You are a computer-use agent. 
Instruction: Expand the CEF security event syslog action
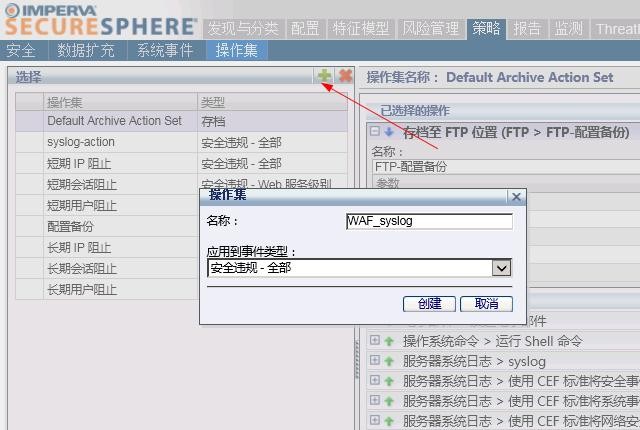[x=375, y=380]
